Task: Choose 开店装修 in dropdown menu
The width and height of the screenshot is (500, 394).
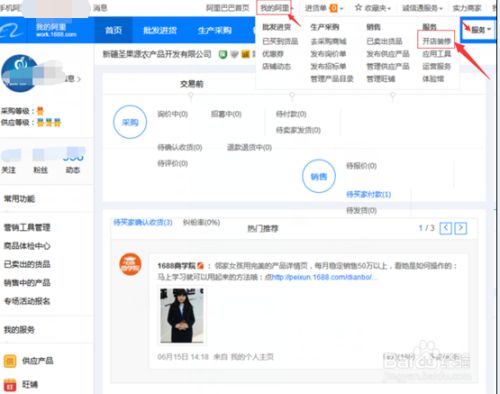Action: point(436,41)
